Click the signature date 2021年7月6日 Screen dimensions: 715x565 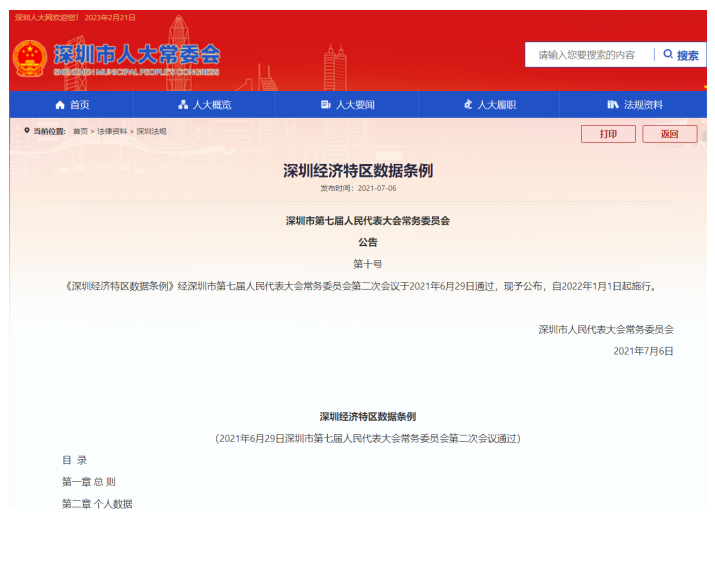click(x=643, y=351)
